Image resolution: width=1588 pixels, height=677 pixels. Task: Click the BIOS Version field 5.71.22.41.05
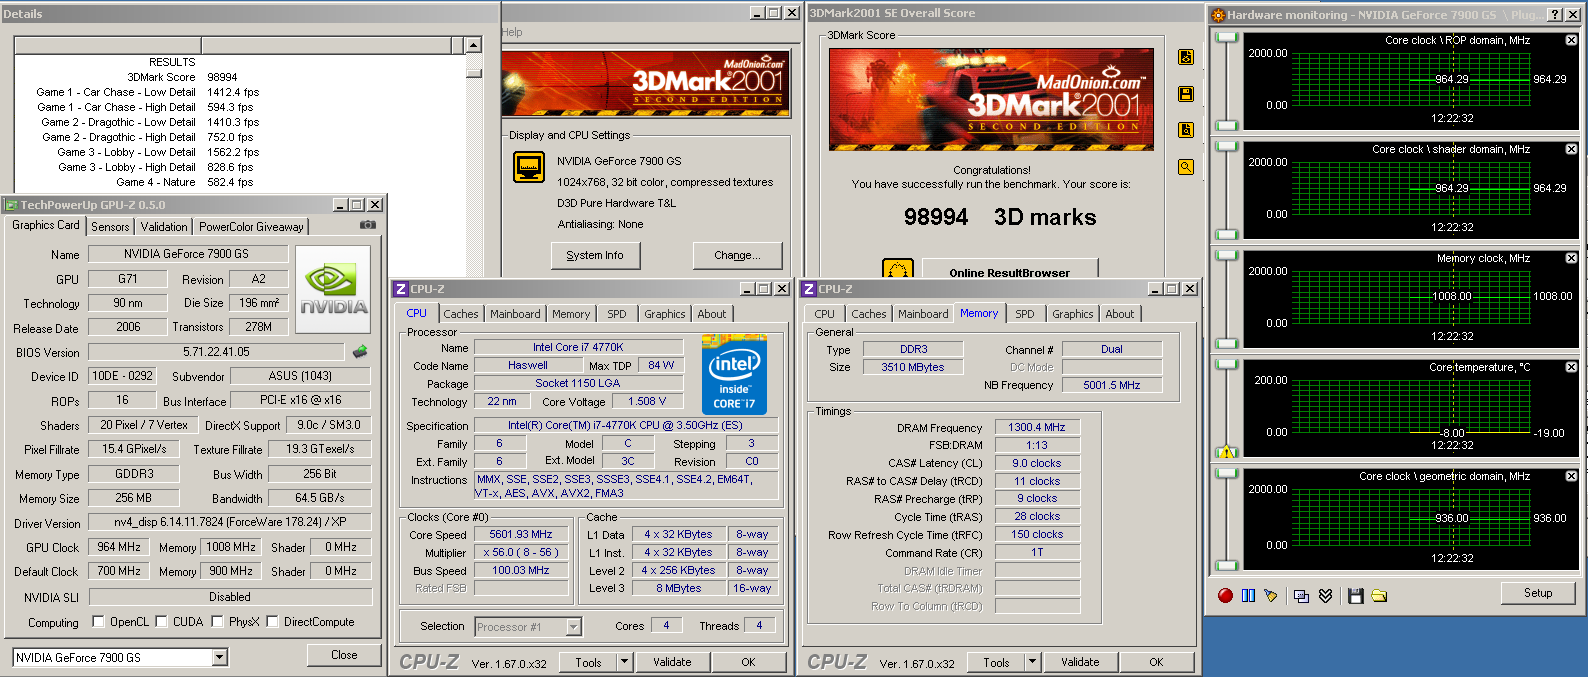[x=216, y=352]
